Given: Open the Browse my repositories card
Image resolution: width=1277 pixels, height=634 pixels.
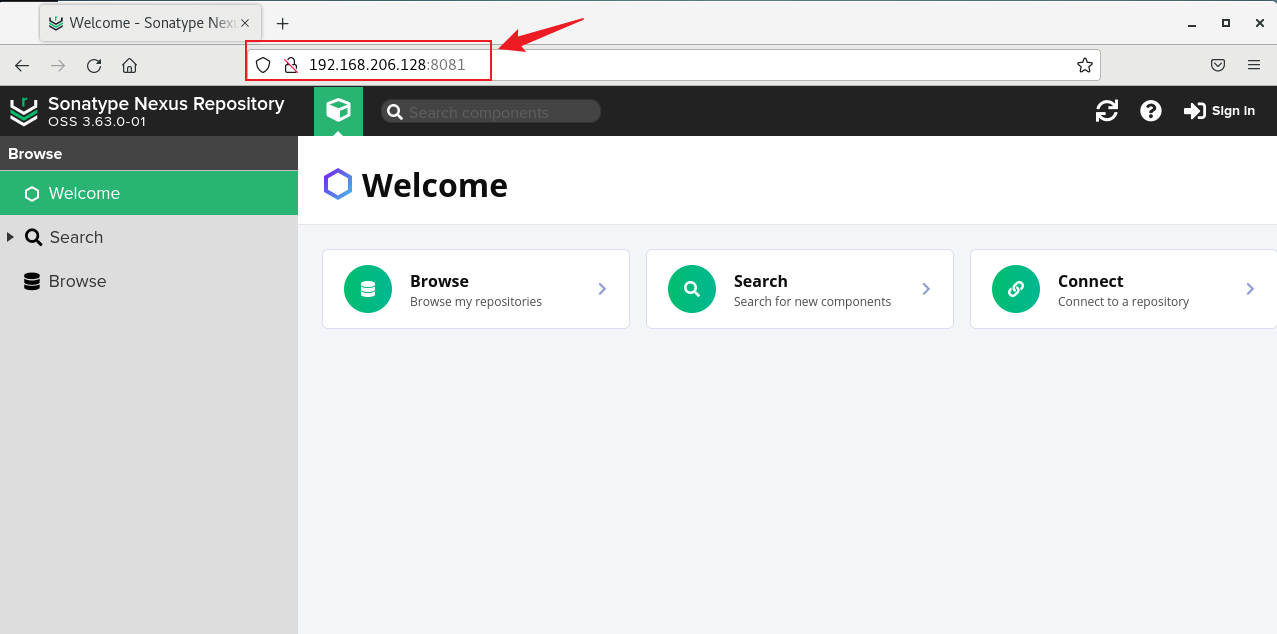Looking at the screenshot, I should (476, 289).
